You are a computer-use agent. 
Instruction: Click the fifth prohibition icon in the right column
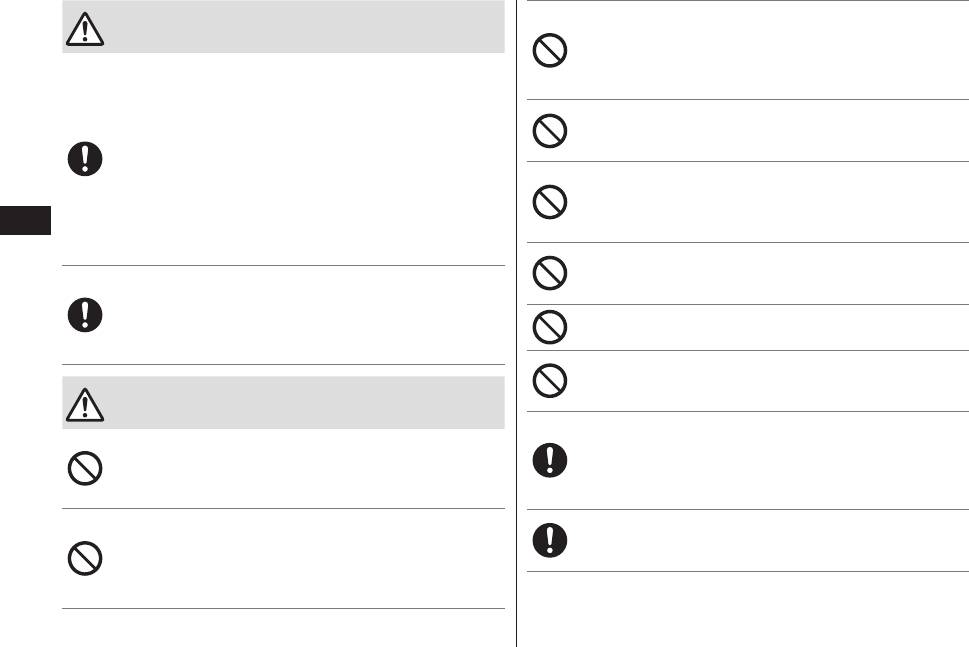point(551,327)
